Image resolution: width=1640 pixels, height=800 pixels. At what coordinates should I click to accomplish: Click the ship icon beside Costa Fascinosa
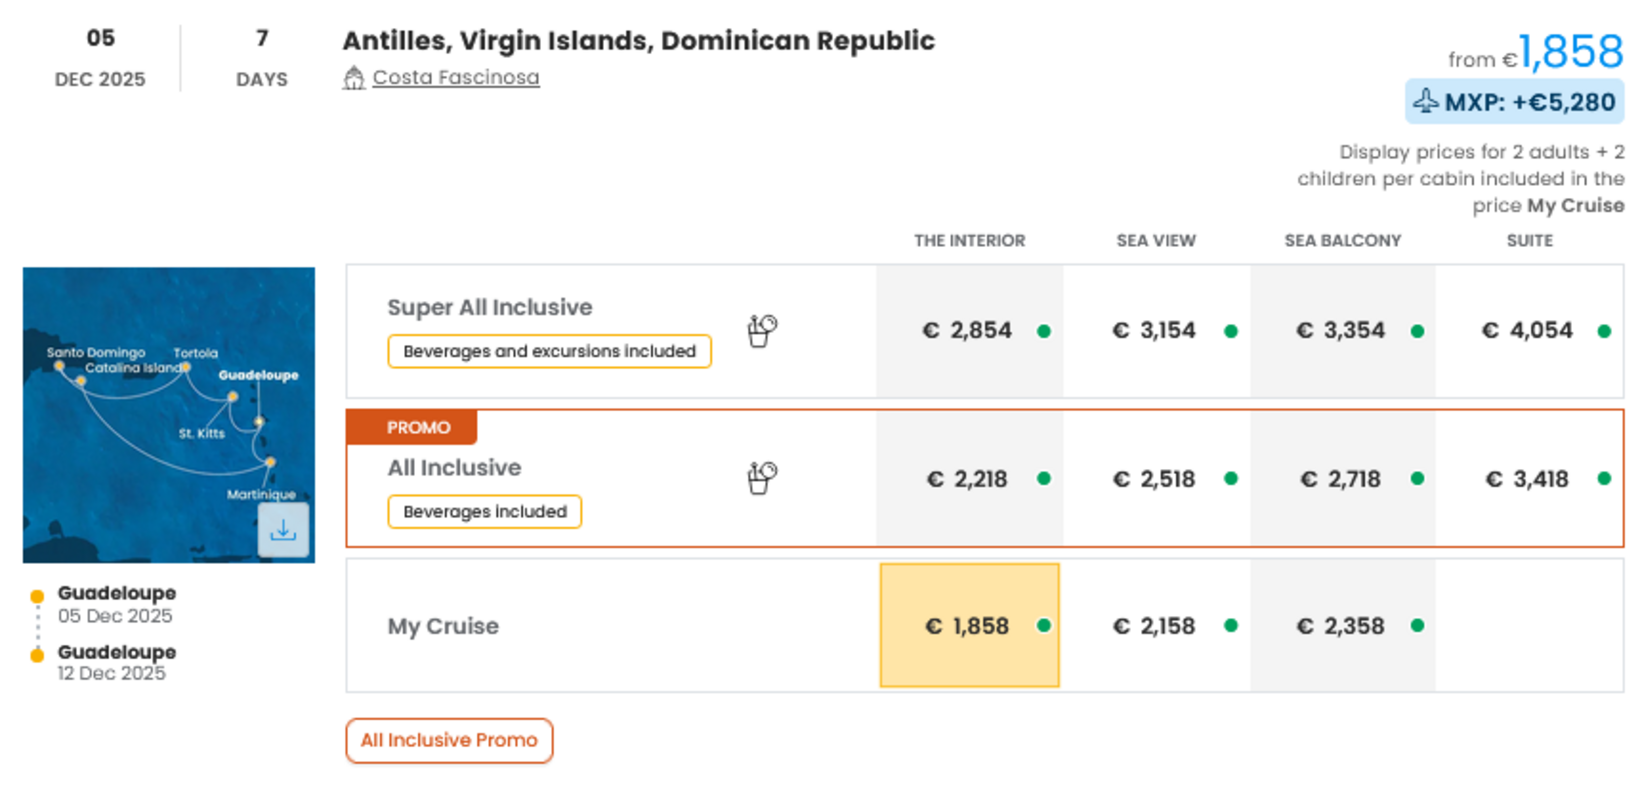coord(353,78)
